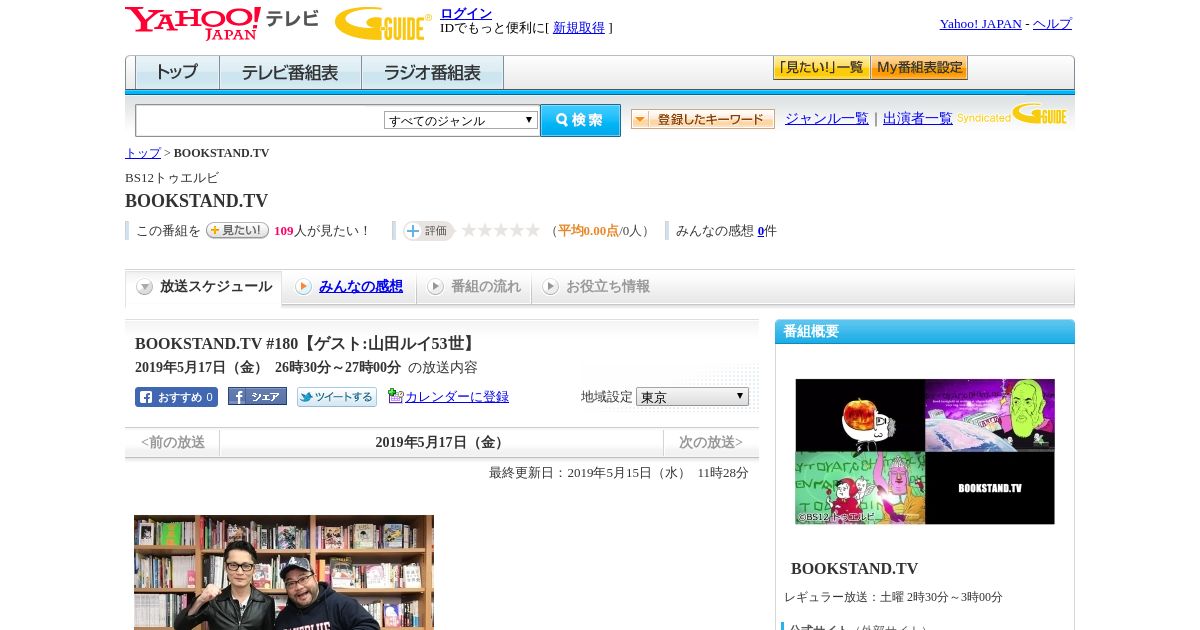Expand the すべてのジャンル dropdown
The image size is (1200, 630).
click(x=461, y=120)
